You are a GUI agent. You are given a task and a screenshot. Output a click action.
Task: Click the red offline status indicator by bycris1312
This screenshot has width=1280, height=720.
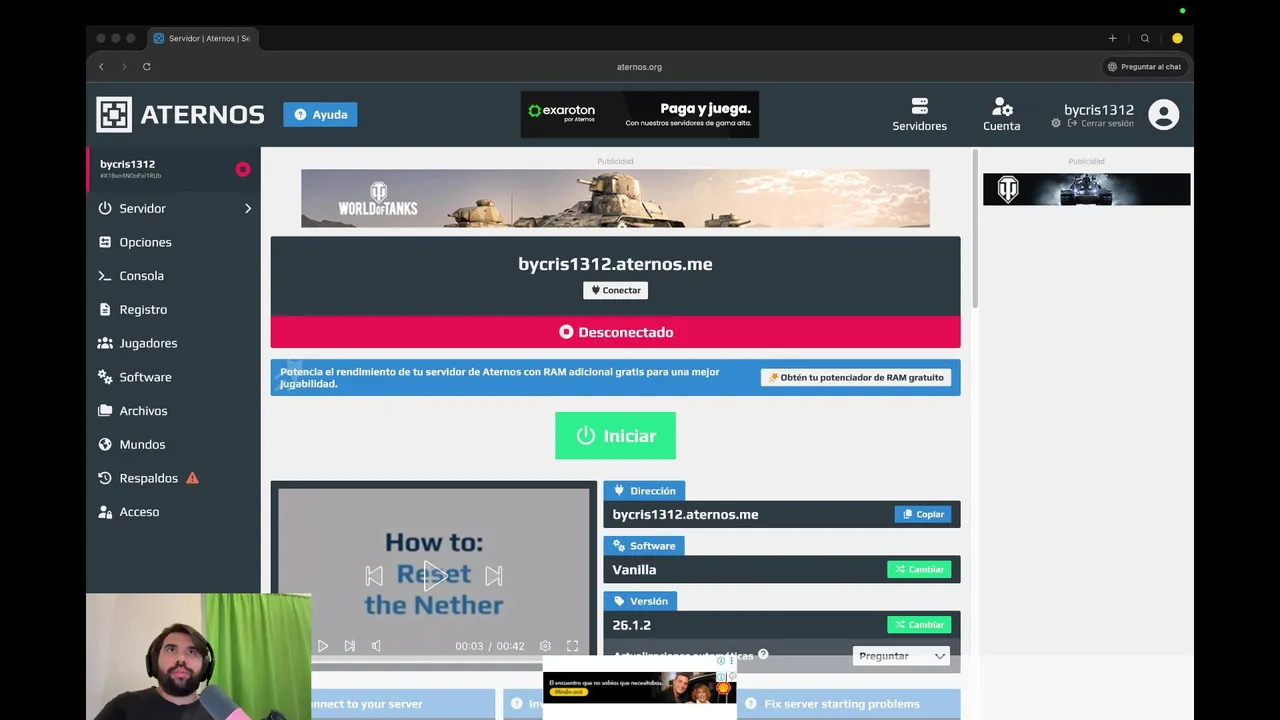242,169
